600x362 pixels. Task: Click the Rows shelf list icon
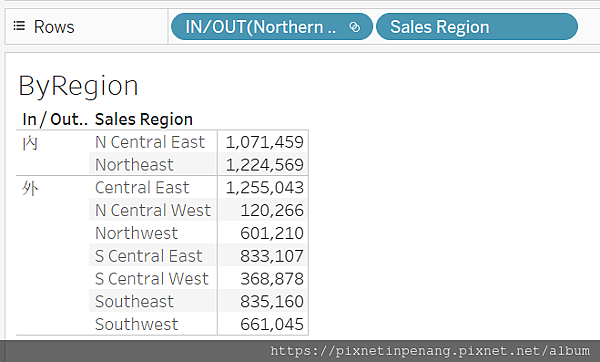pos(19,26)
